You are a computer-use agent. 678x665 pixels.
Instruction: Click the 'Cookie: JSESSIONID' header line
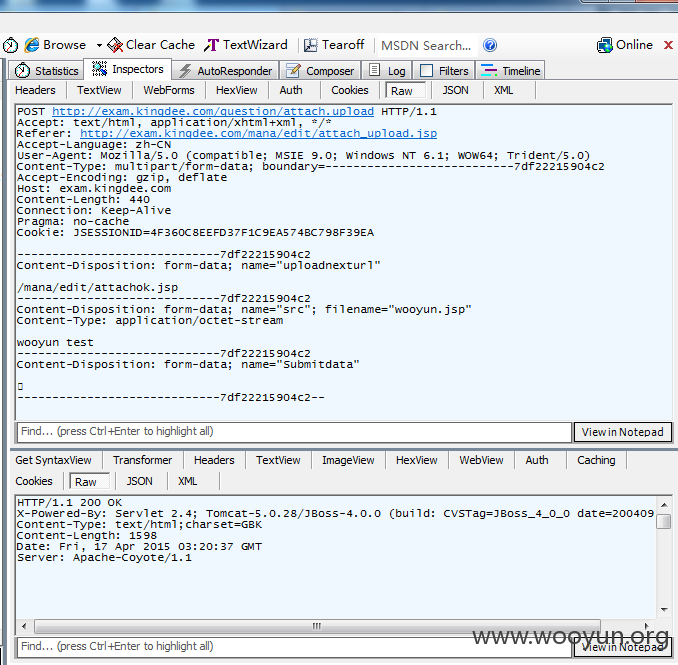point(195,233)
